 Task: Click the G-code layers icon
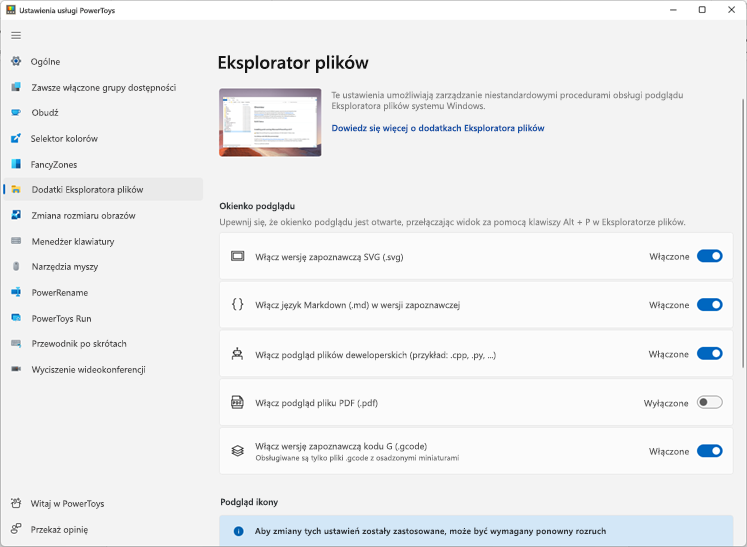click(237, 451)
